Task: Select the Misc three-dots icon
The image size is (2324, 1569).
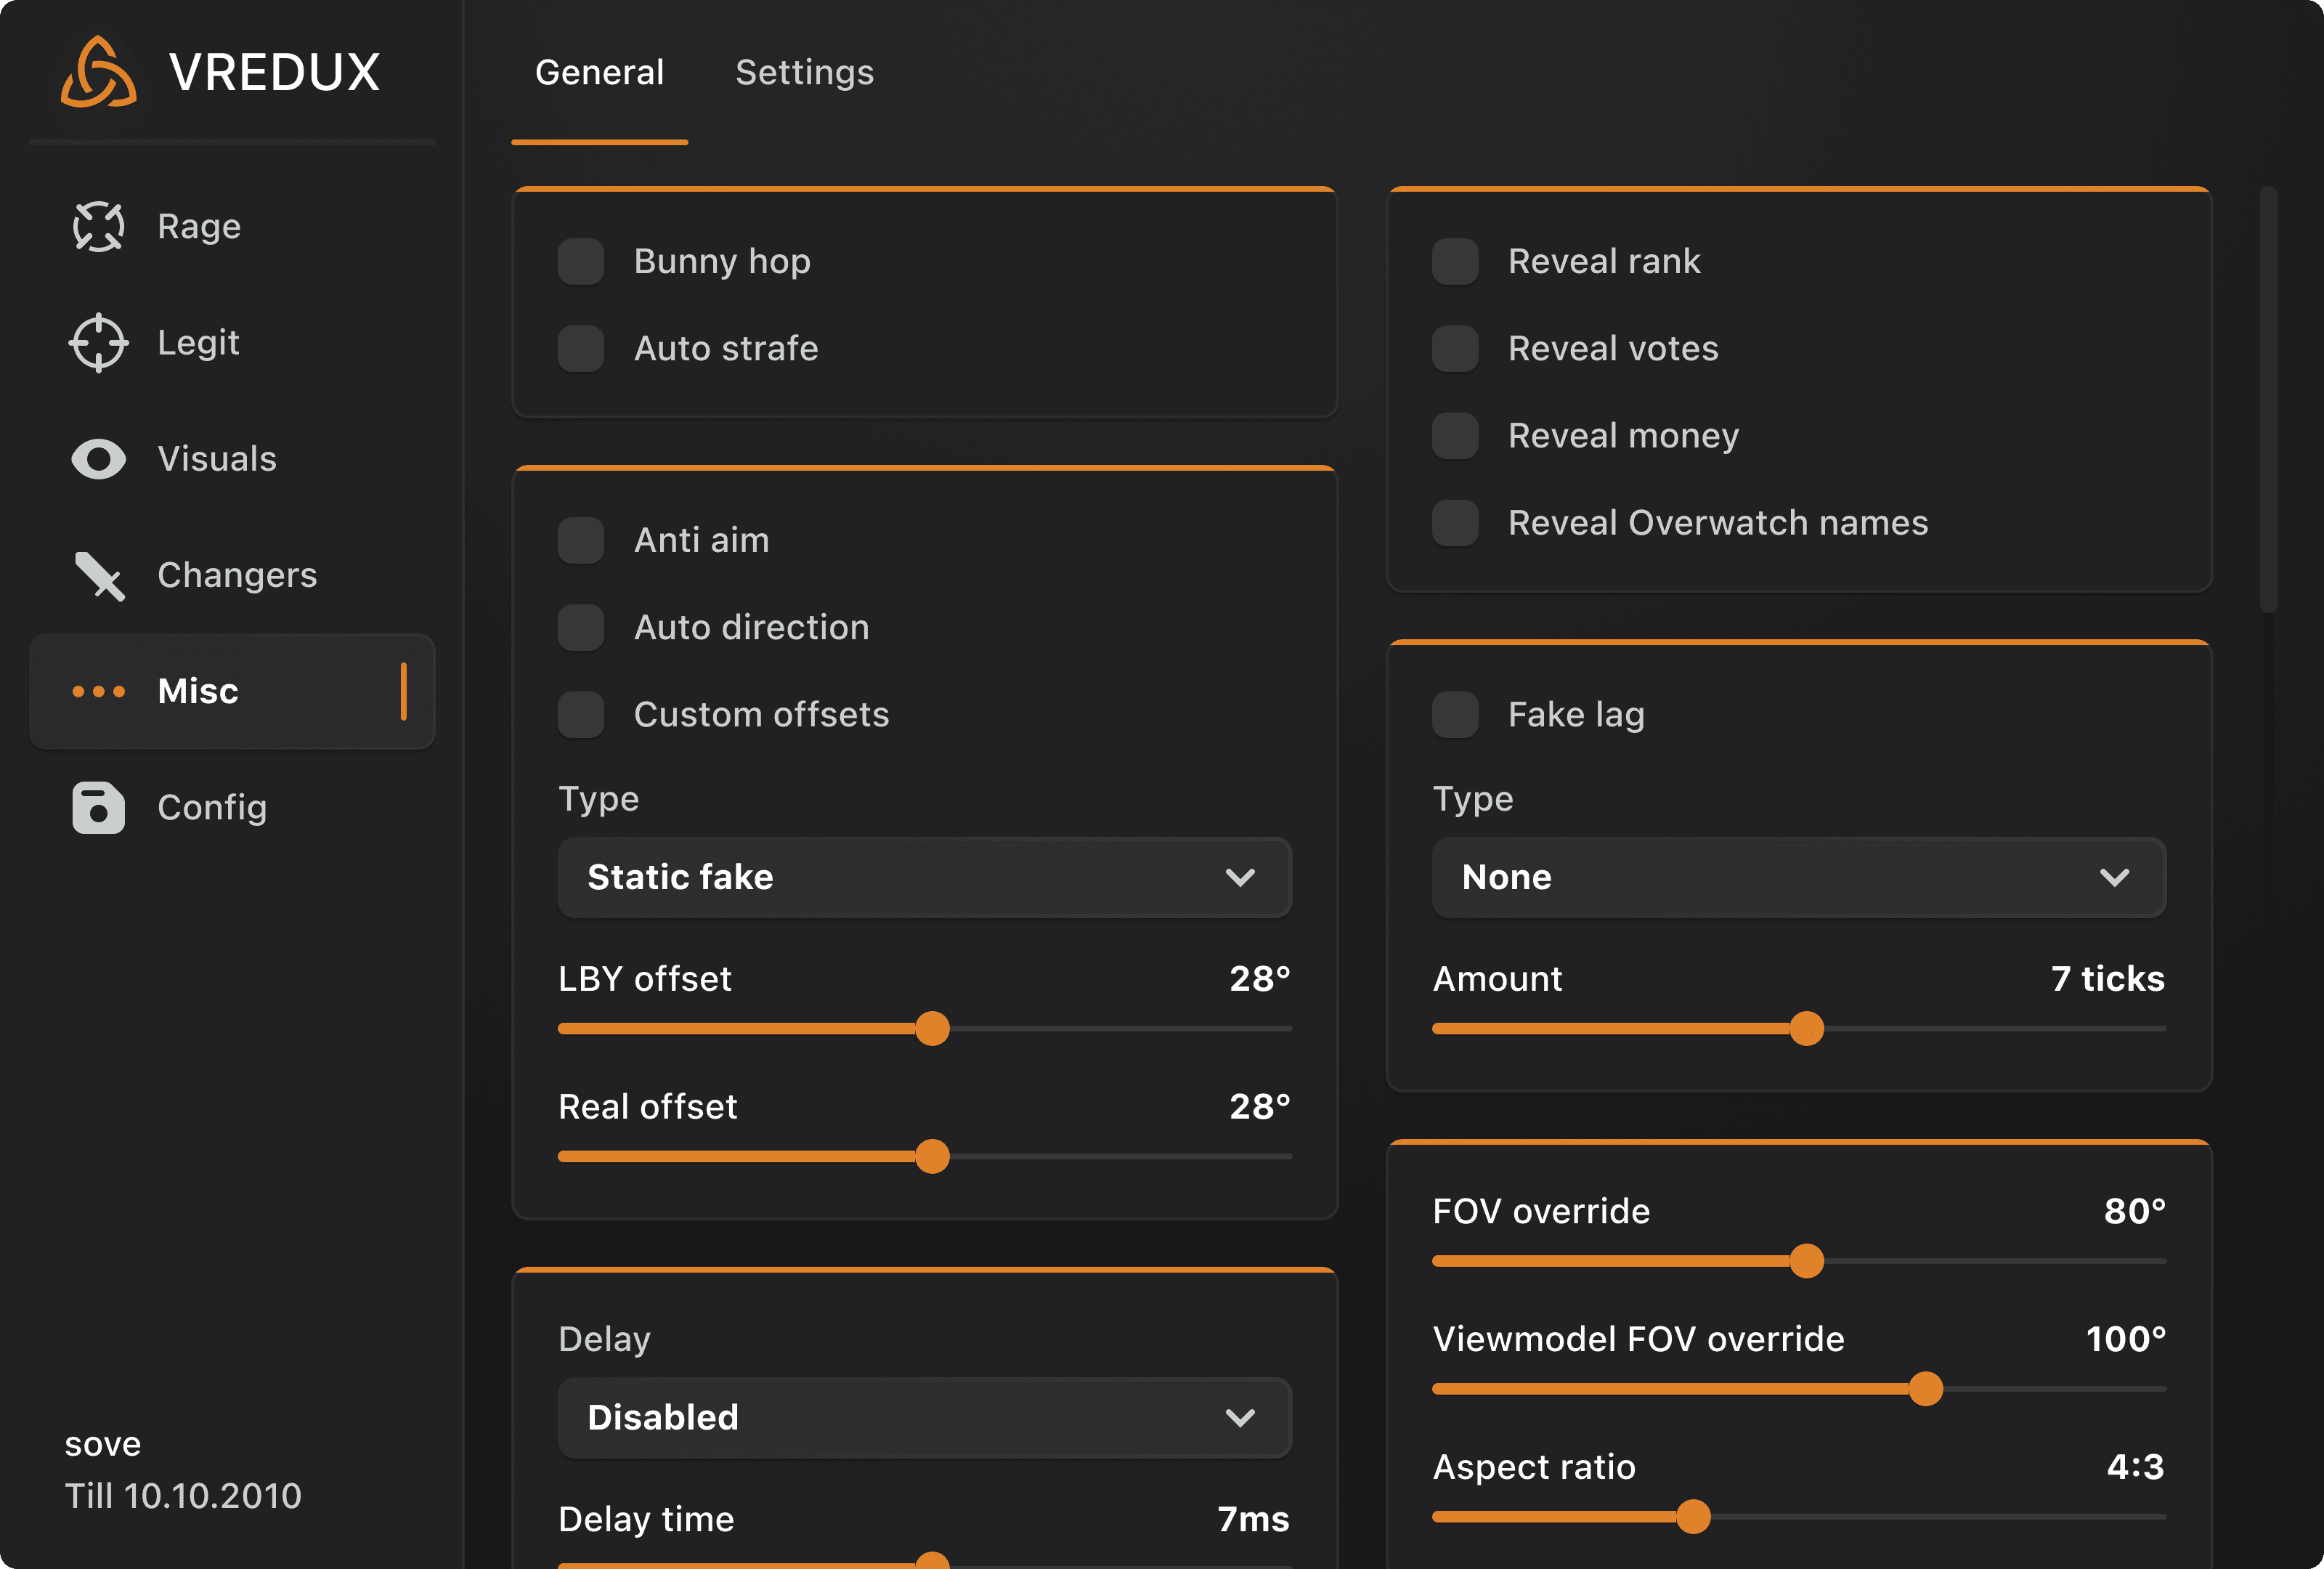Action: coord(98,691)
